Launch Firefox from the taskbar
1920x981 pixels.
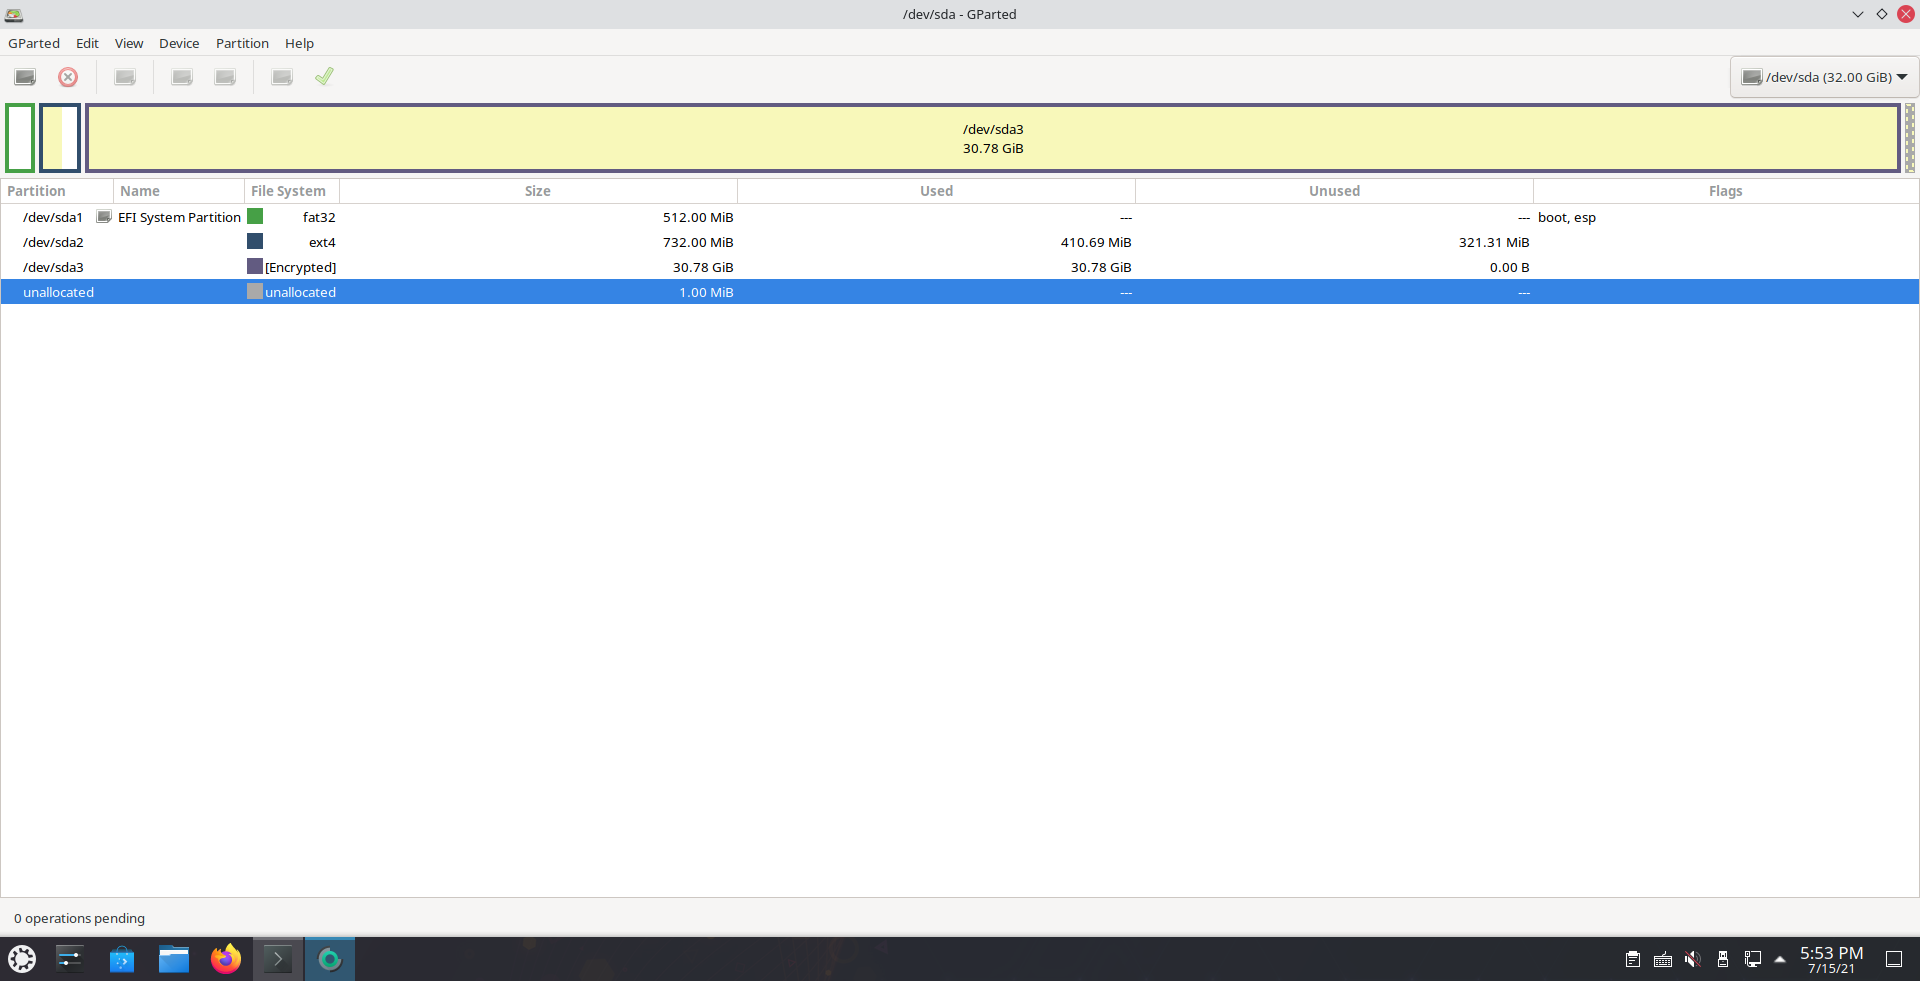pos(226,959)
